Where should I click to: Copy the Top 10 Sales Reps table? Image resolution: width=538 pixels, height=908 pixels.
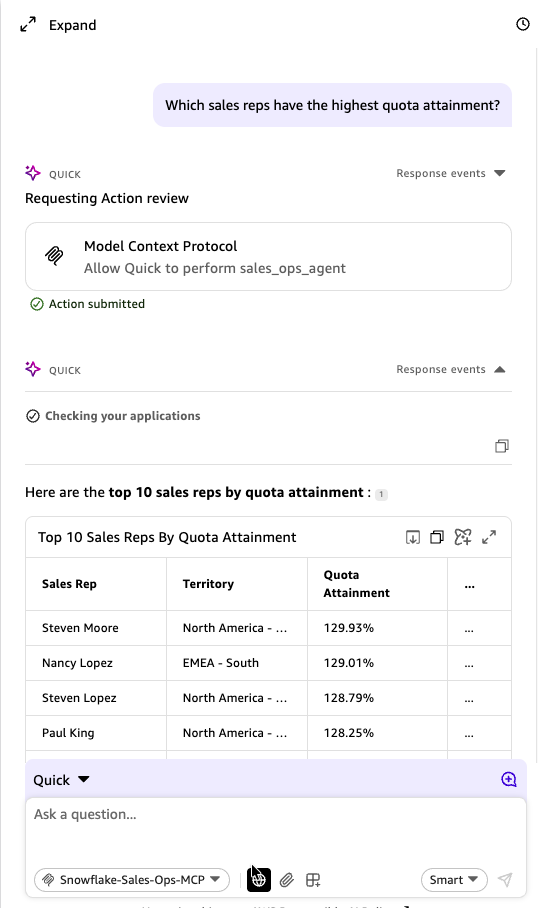(437, 537)
